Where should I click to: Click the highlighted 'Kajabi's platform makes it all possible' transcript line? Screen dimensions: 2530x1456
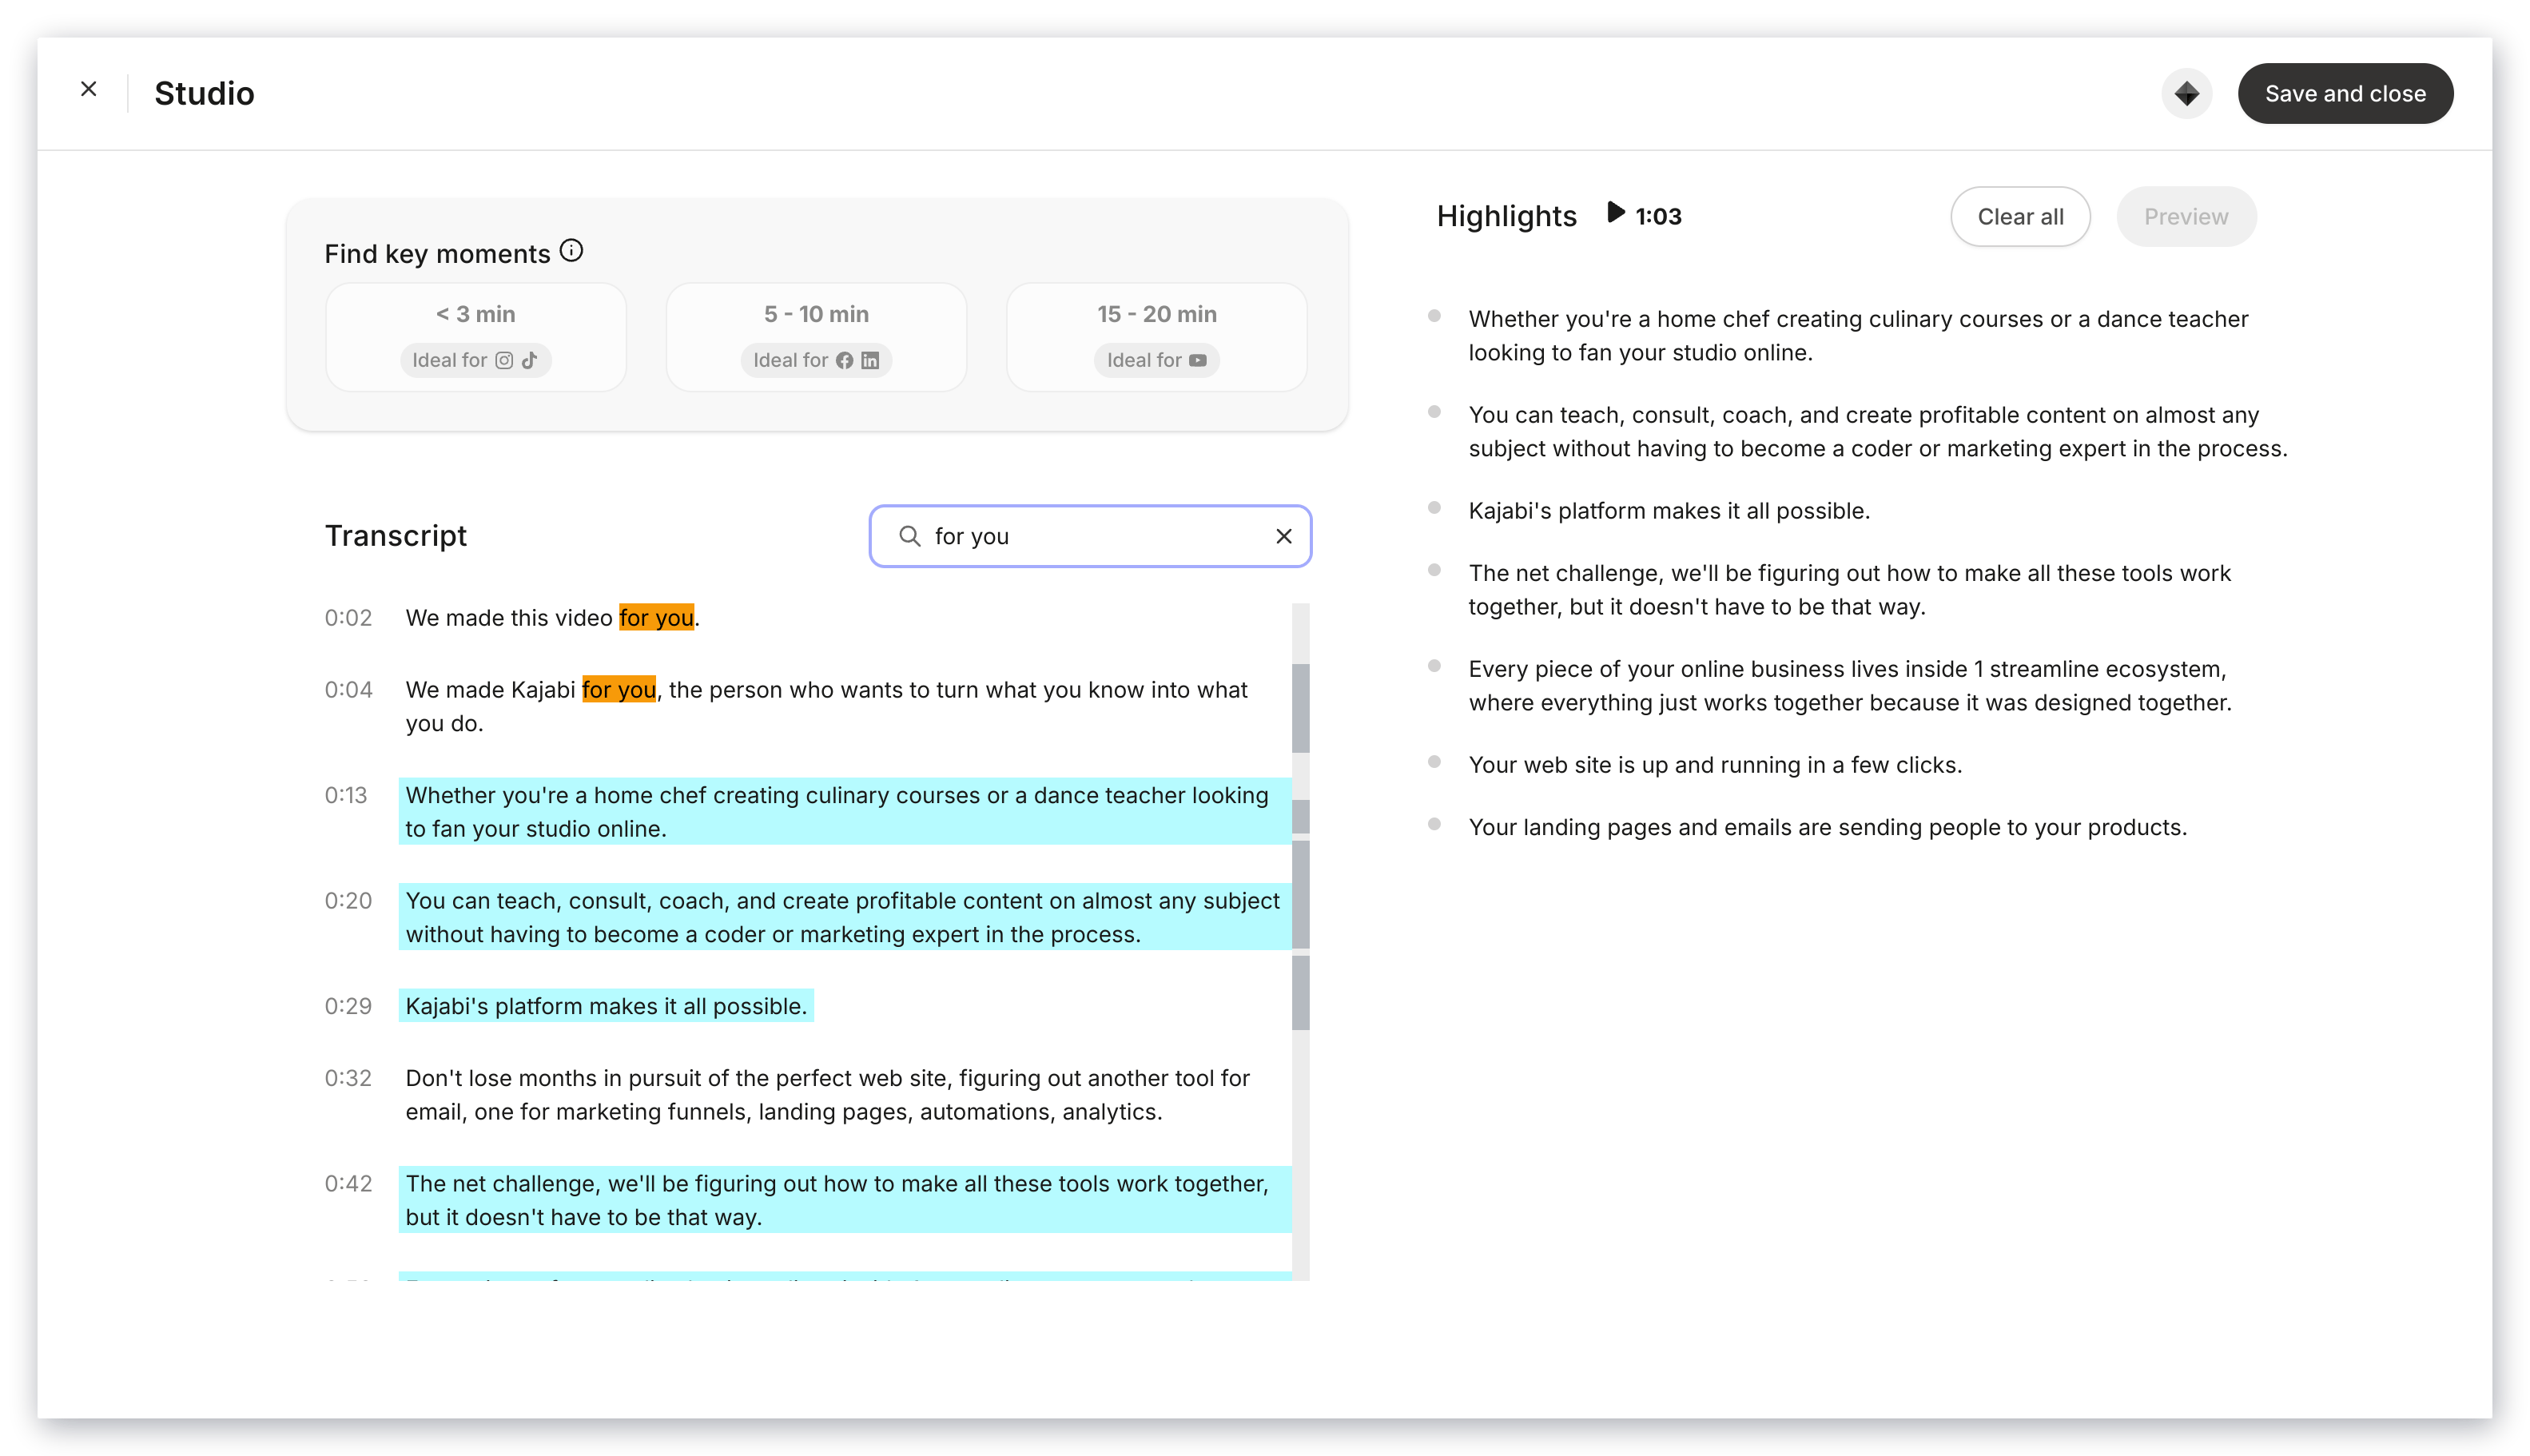pos(606,1006)
